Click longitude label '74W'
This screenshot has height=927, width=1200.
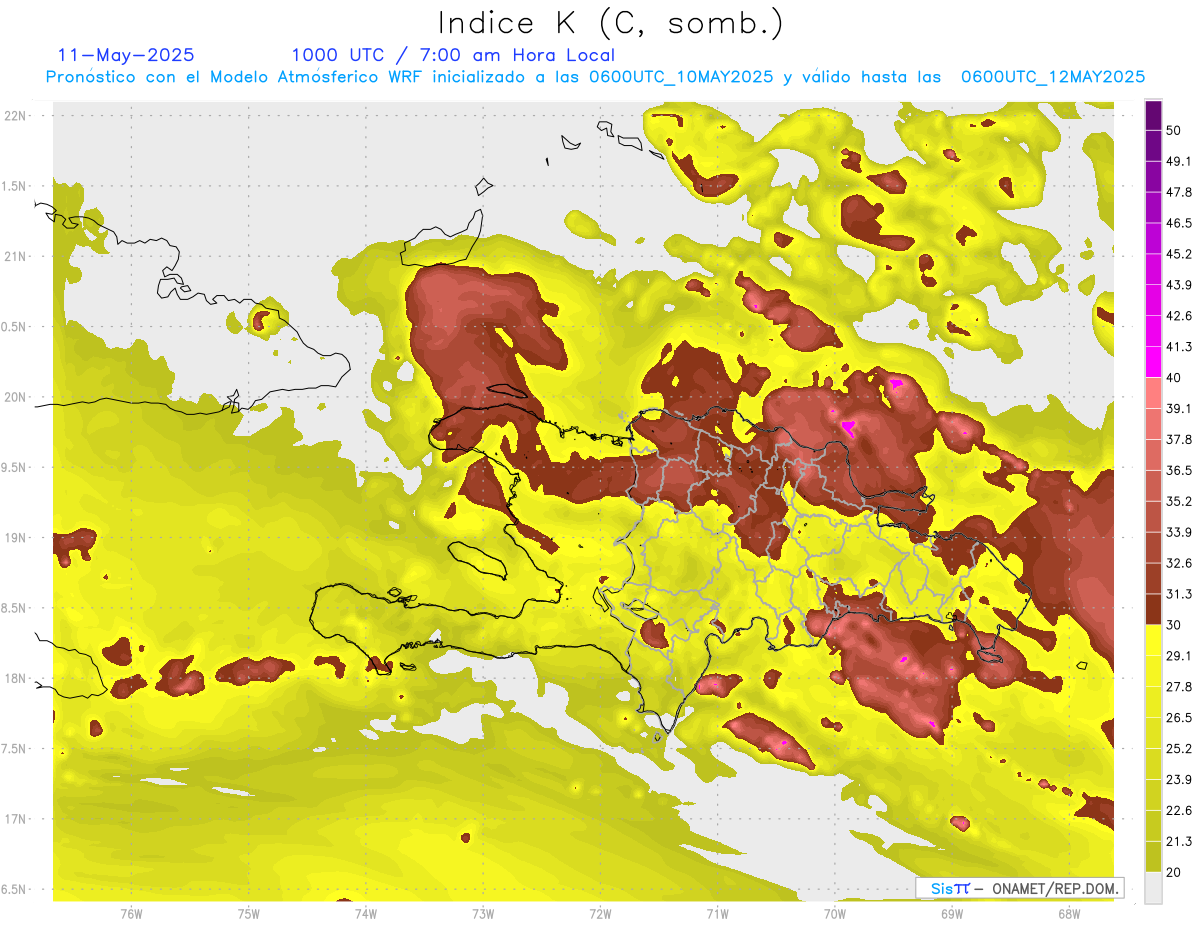(366, 914)
